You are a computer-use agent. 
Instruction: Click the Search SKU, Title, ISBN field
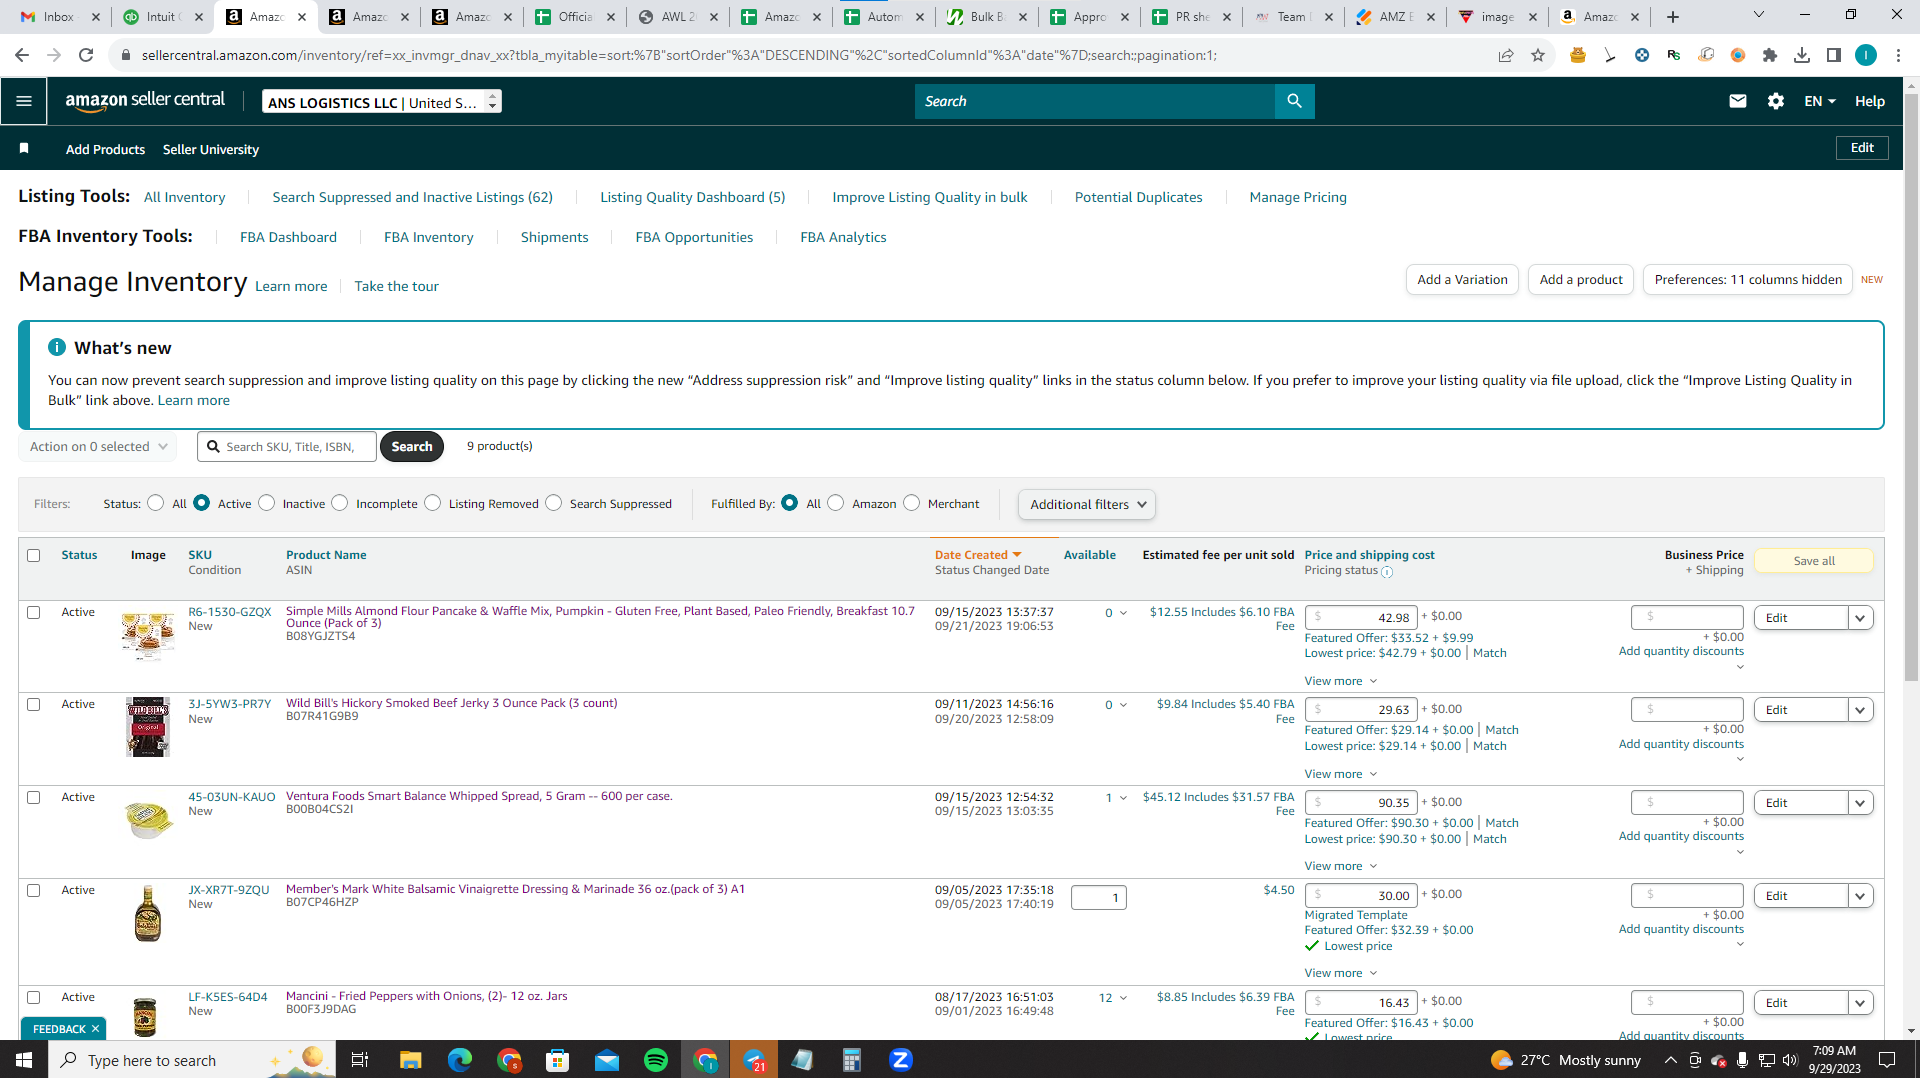coord(287,447)
